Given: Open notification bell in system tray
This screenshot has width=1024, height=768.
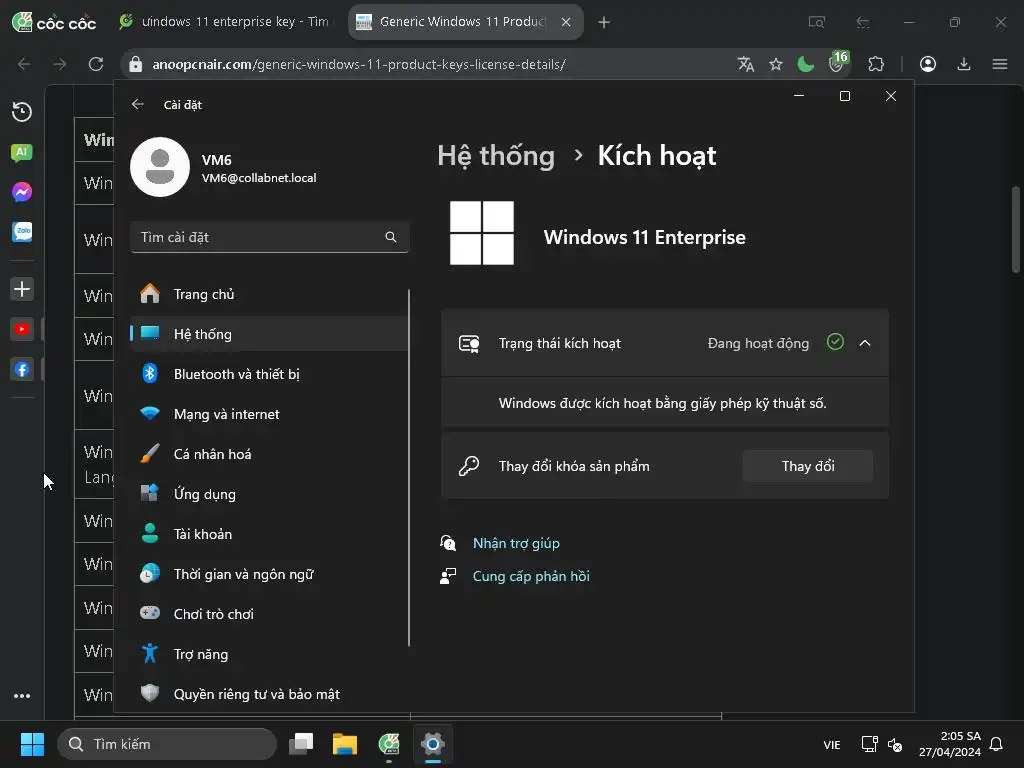Looking at the screenshot, I should pyautogui.click(x=996, y=744).
